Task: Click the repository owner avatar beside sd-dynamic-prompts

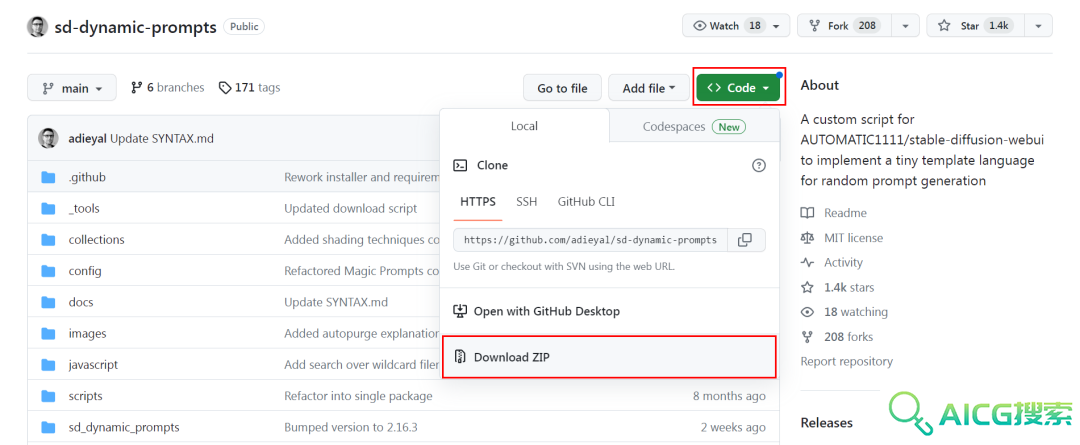Action: click(37, 27)
